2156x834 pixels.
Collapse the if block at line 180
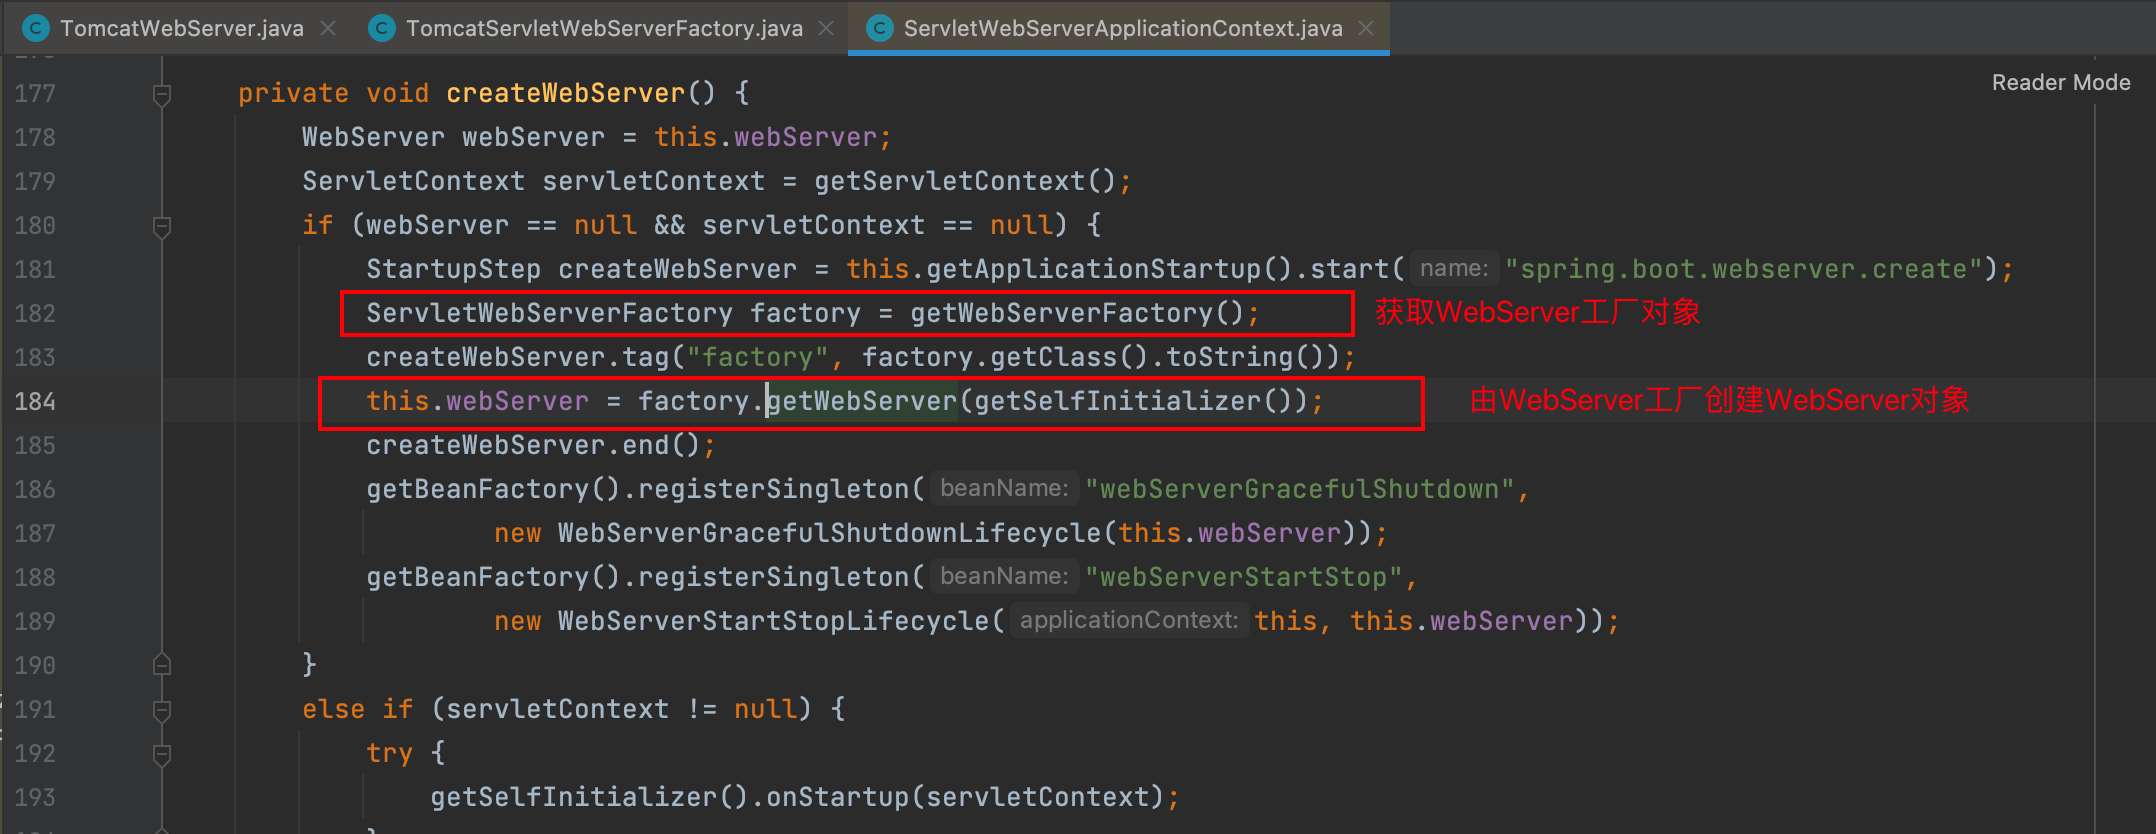[x=161, y=226]
